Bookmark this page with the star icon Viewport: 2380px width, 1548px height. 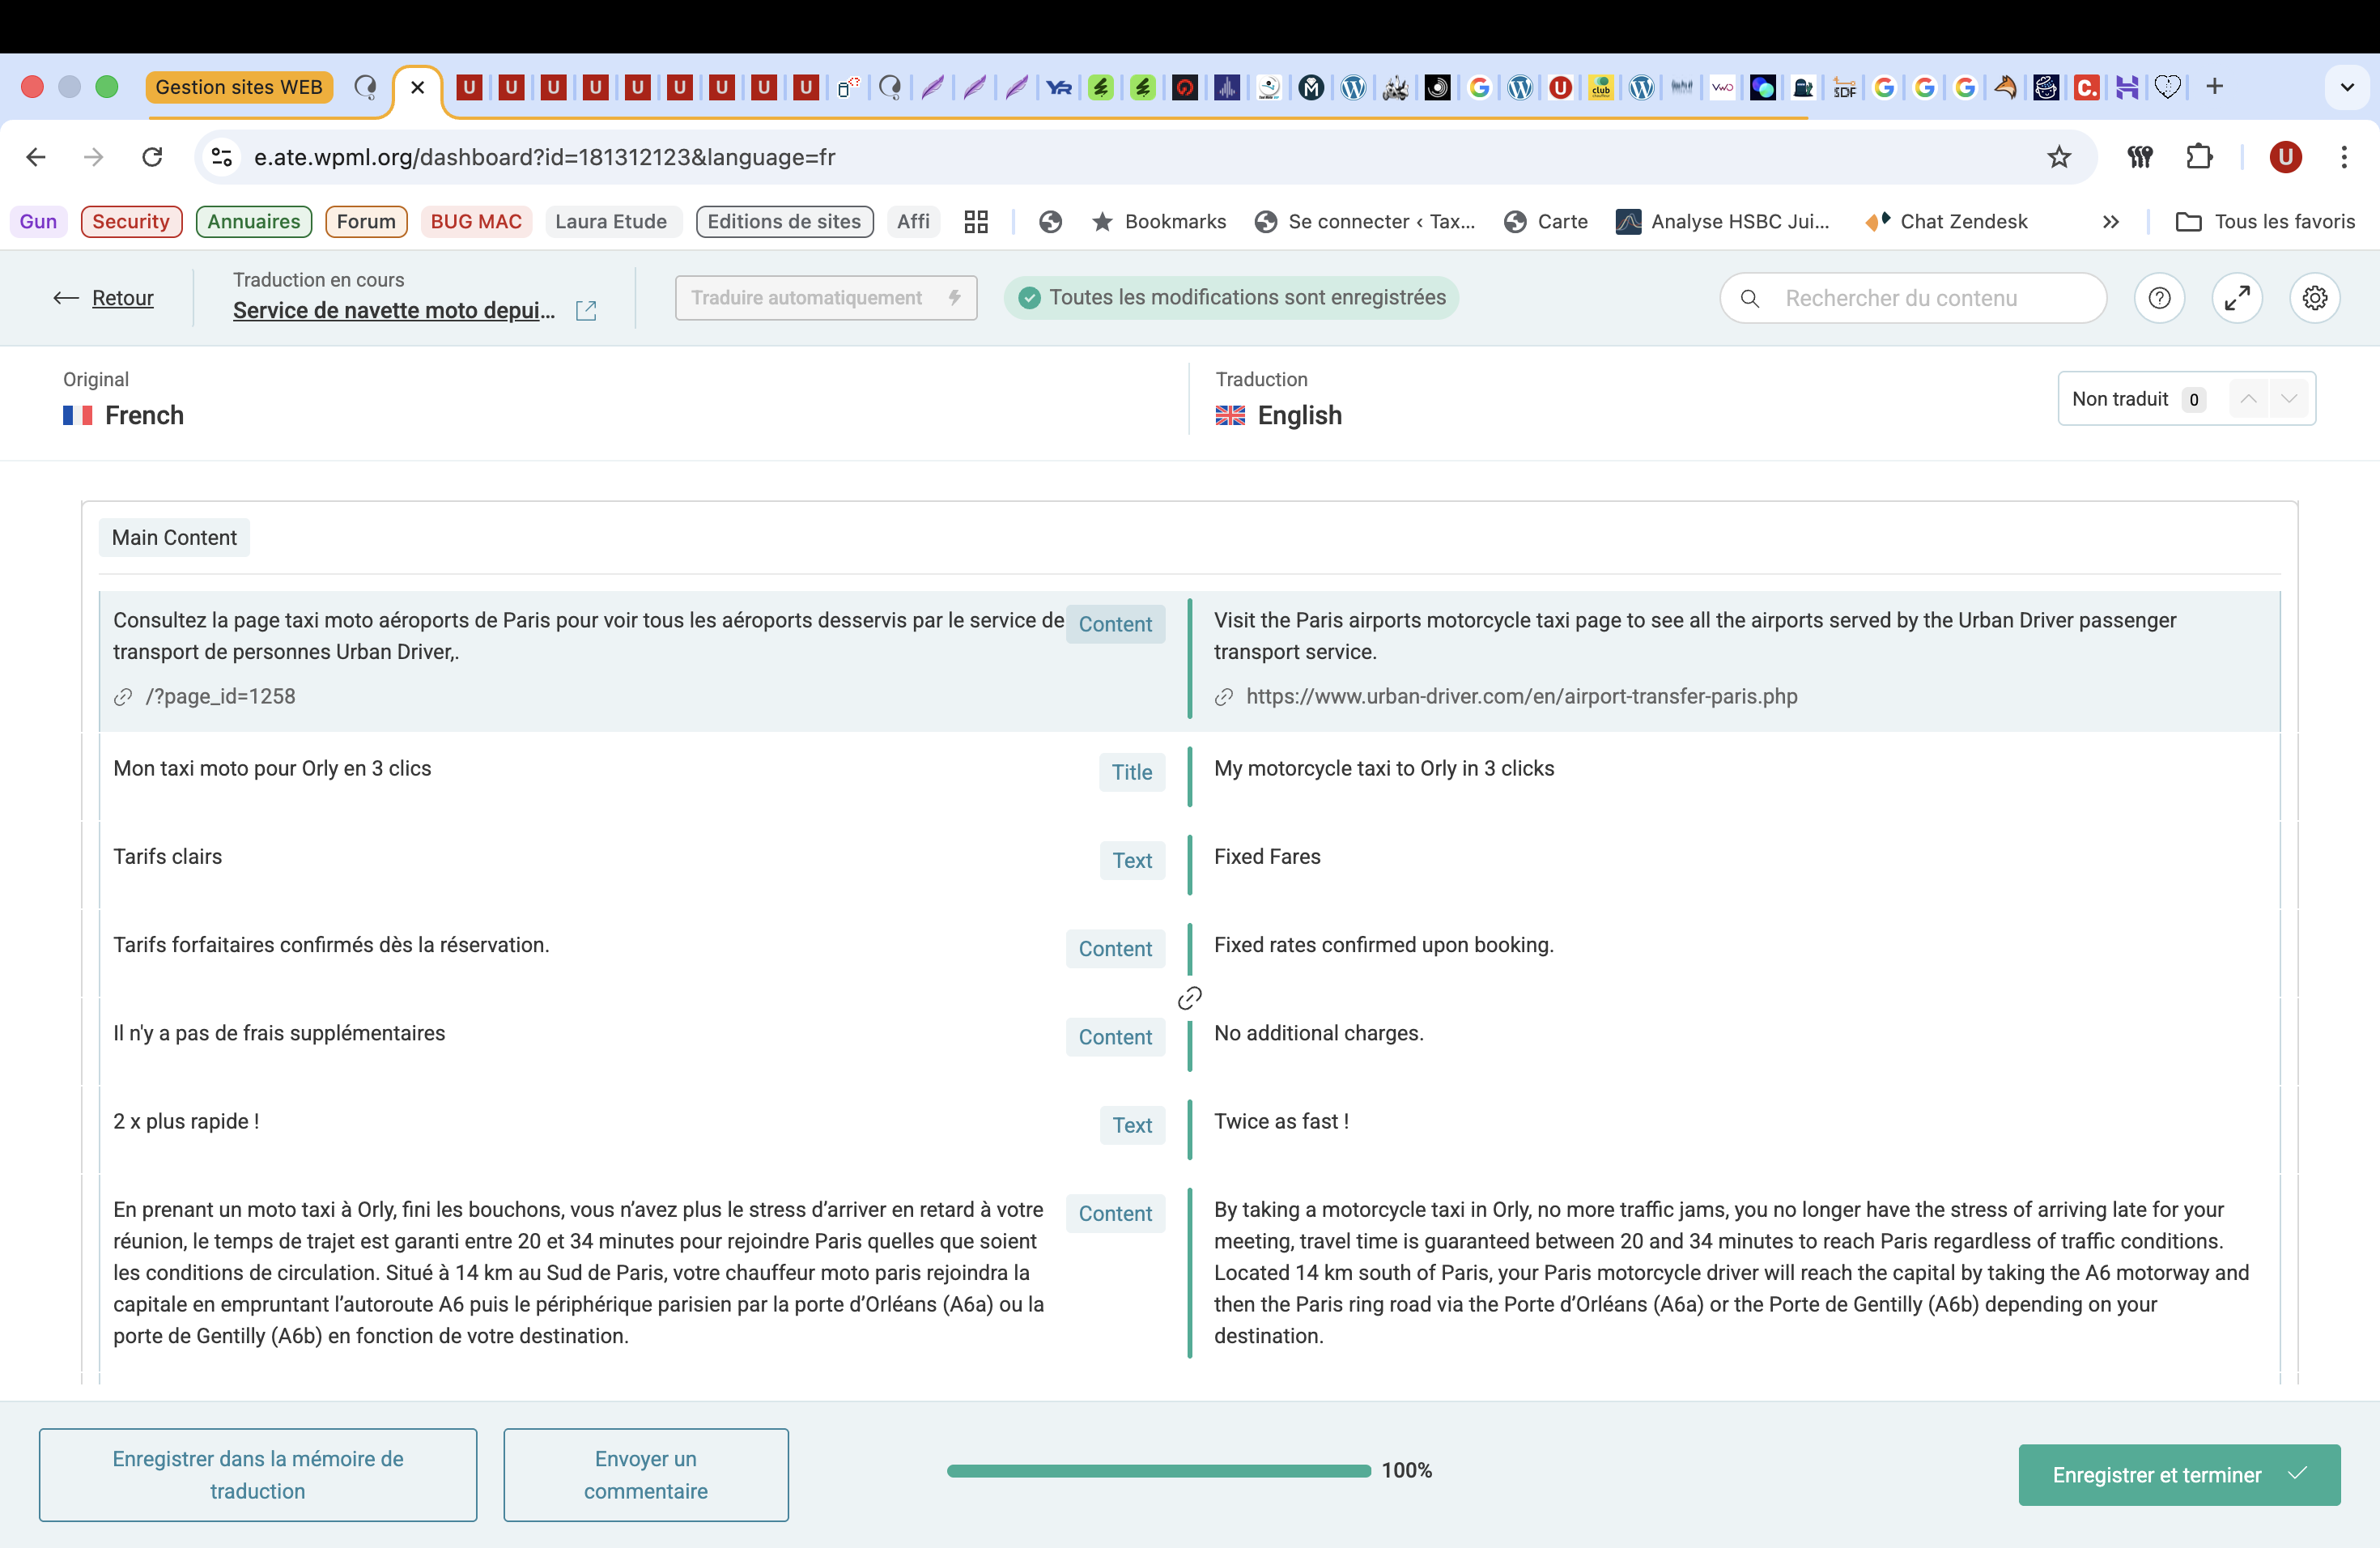point(2058,157)
